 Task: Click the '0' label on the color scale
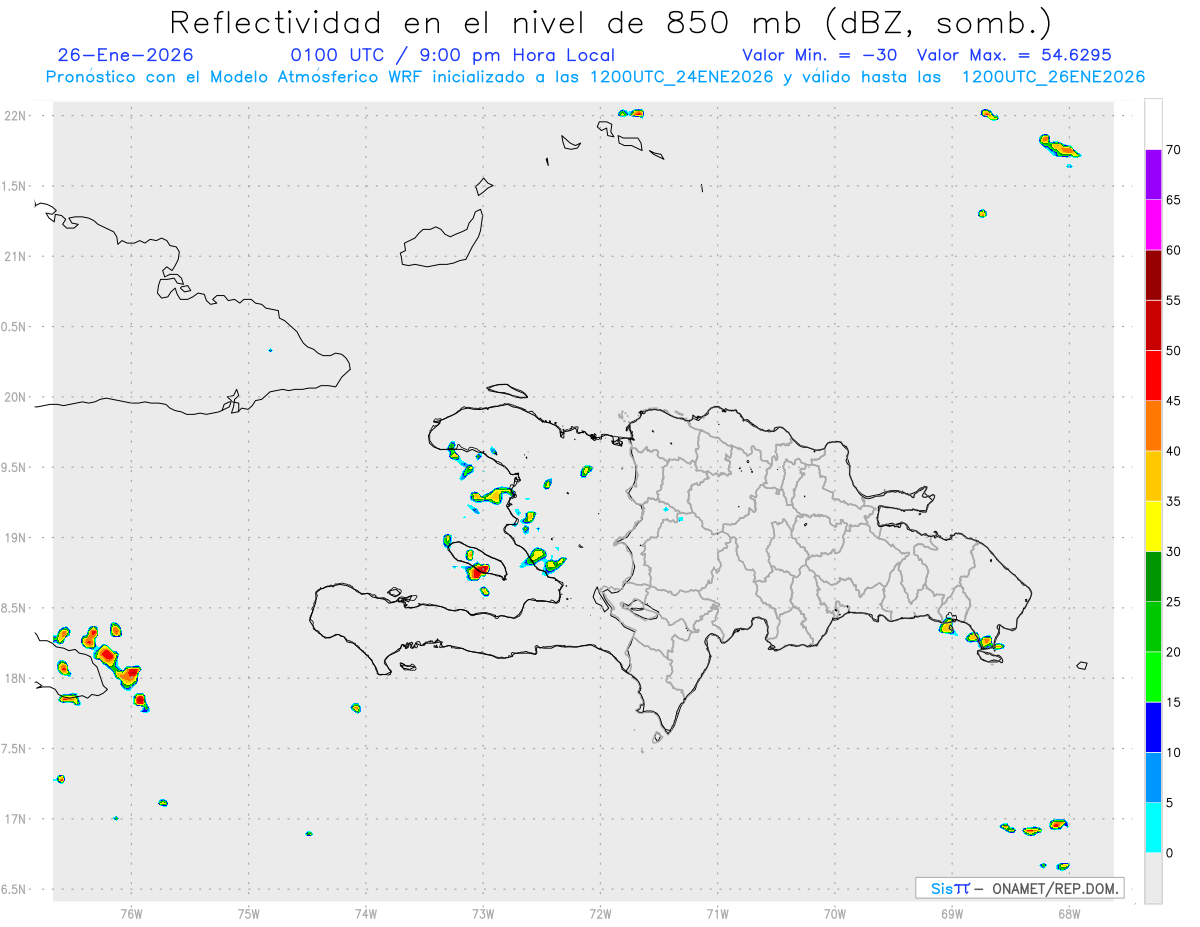(1169, 853)
